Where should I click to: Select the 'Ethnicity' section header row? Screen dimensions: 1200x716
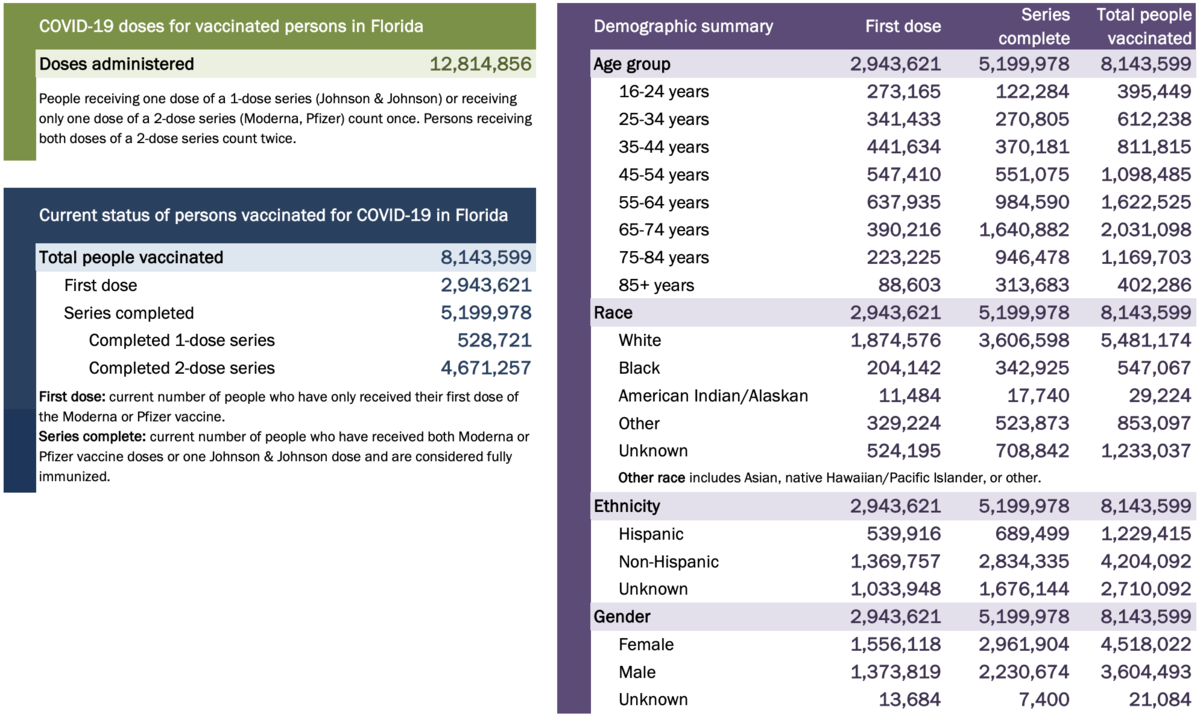(627, 506)
